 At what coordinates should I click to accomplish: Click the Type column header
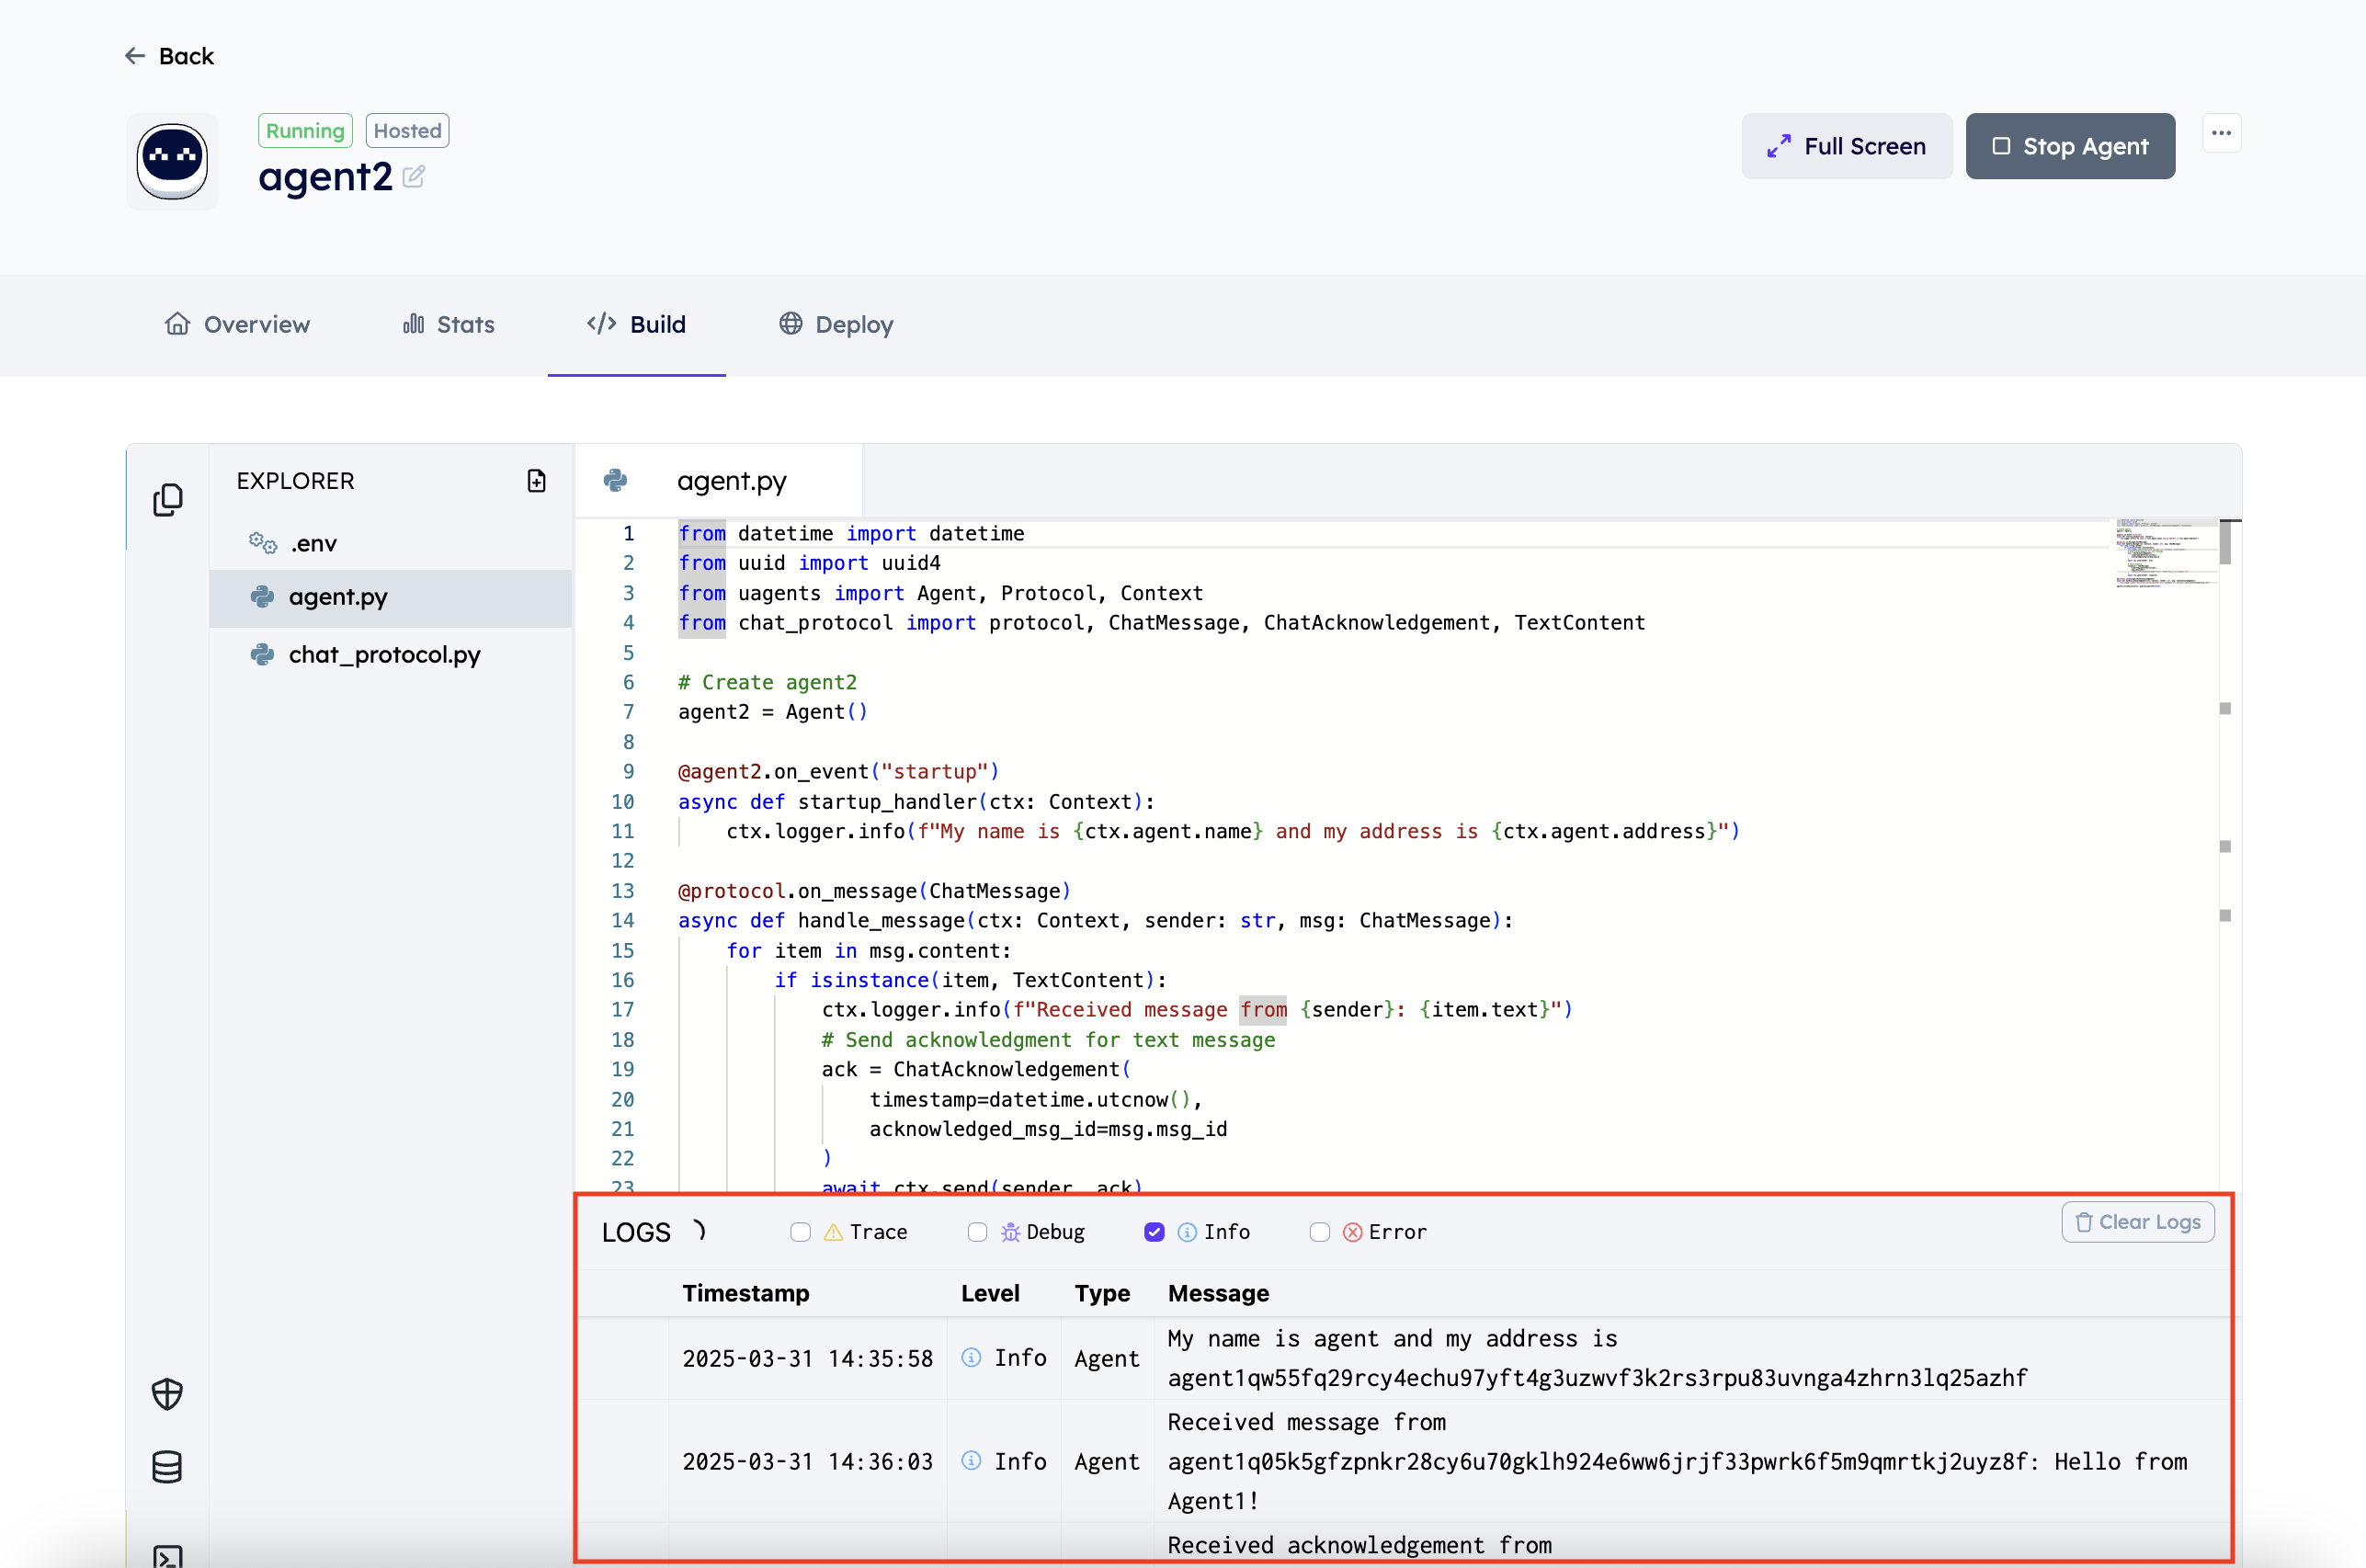pos(1102,1293)
